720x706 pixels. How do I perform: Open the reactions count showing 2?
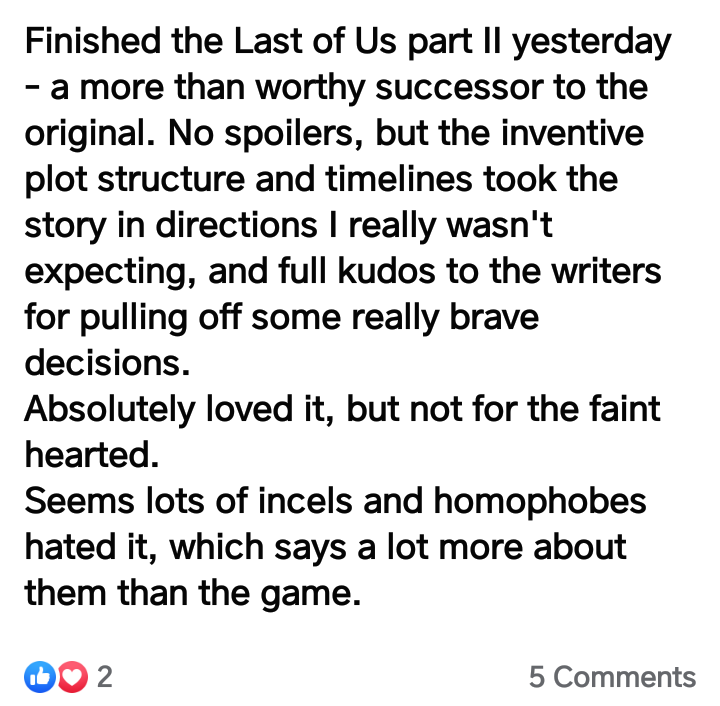coord(104,677)
